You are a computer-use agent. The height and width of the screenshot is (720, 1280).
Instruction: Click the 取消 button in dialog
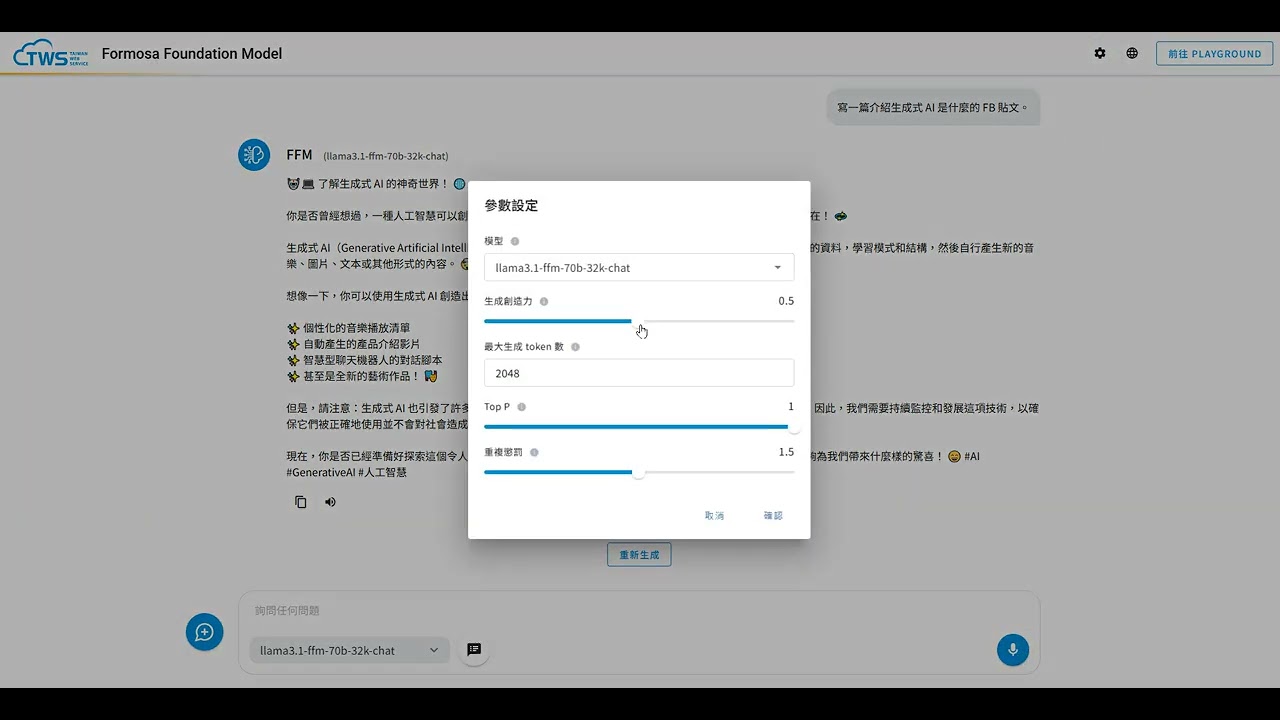[x=714, y=515]
